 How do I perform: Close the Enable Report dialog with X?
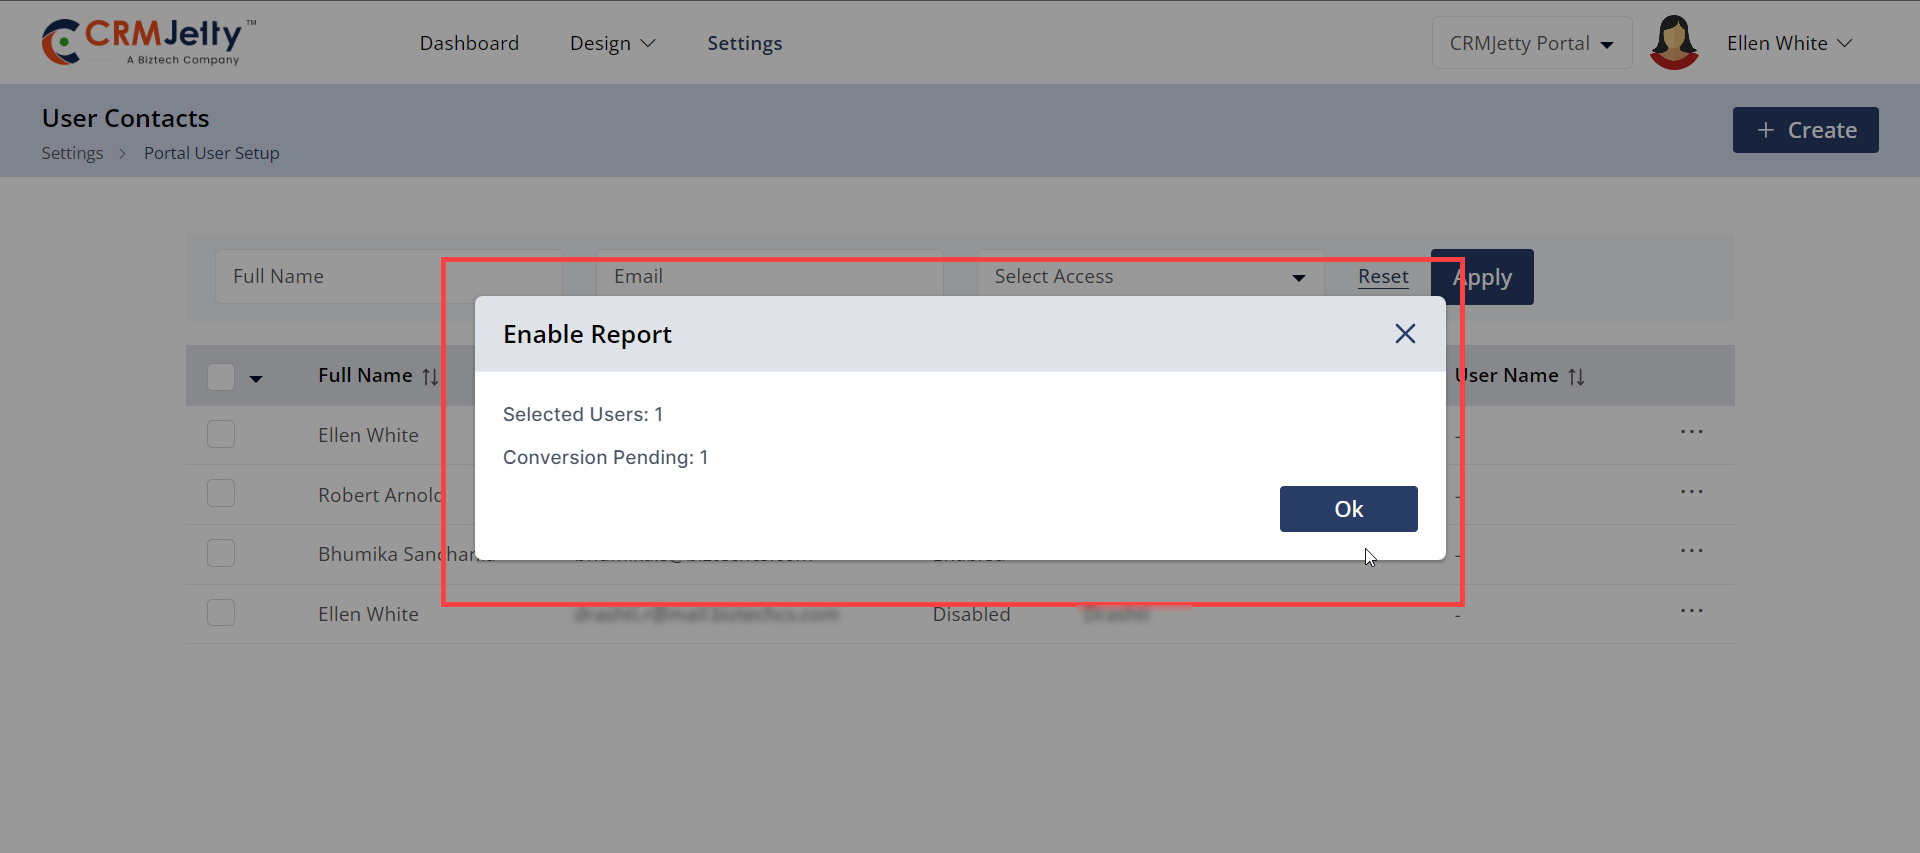pyautogui.click(x=1405, y=334)
